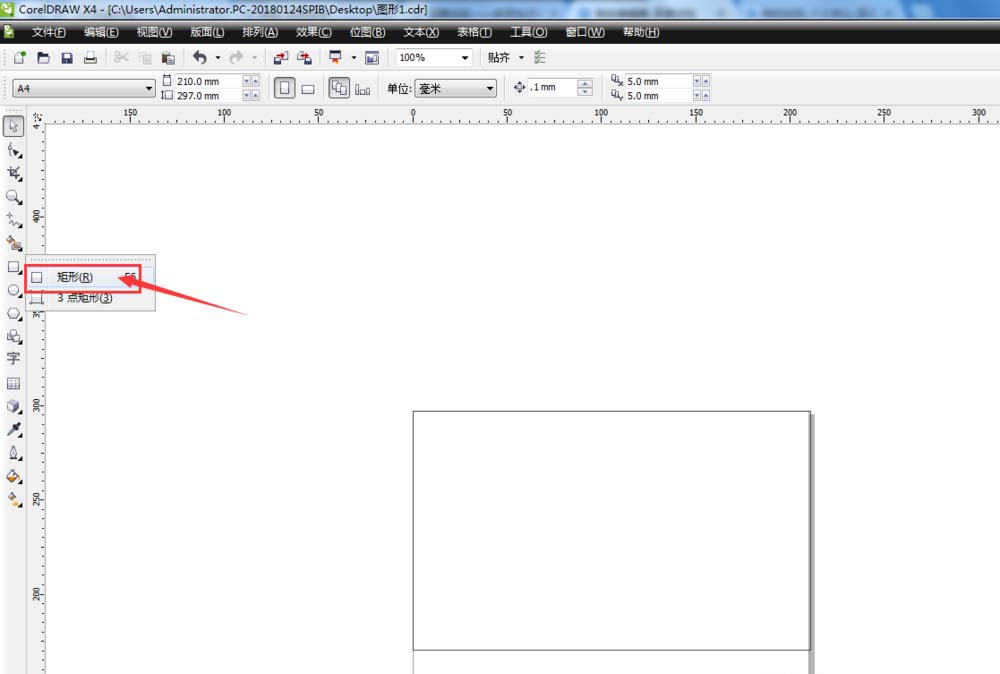Click the .1 mm nudge offset field
Image resolution: width=1000 pixels, height=674 pixels.
pyautogui.click(x=552, y=87)
